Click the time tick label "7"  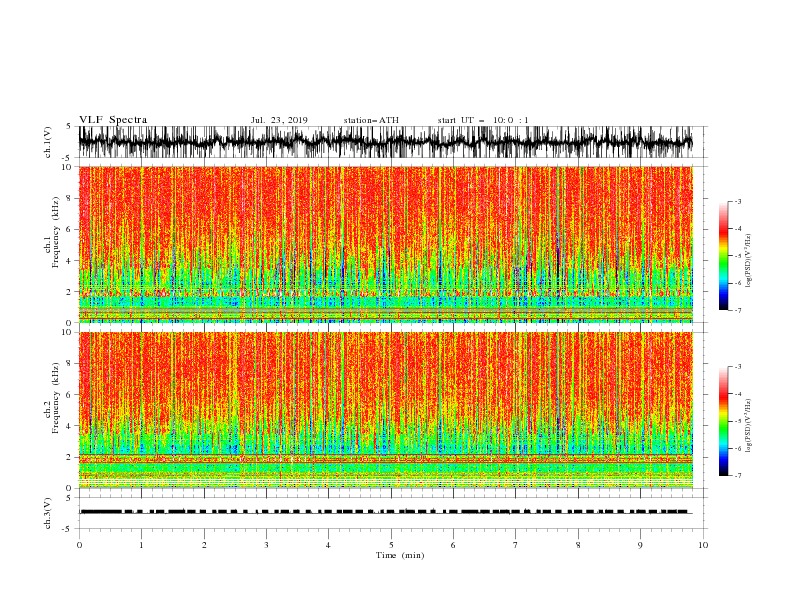[x=516, y=545]
